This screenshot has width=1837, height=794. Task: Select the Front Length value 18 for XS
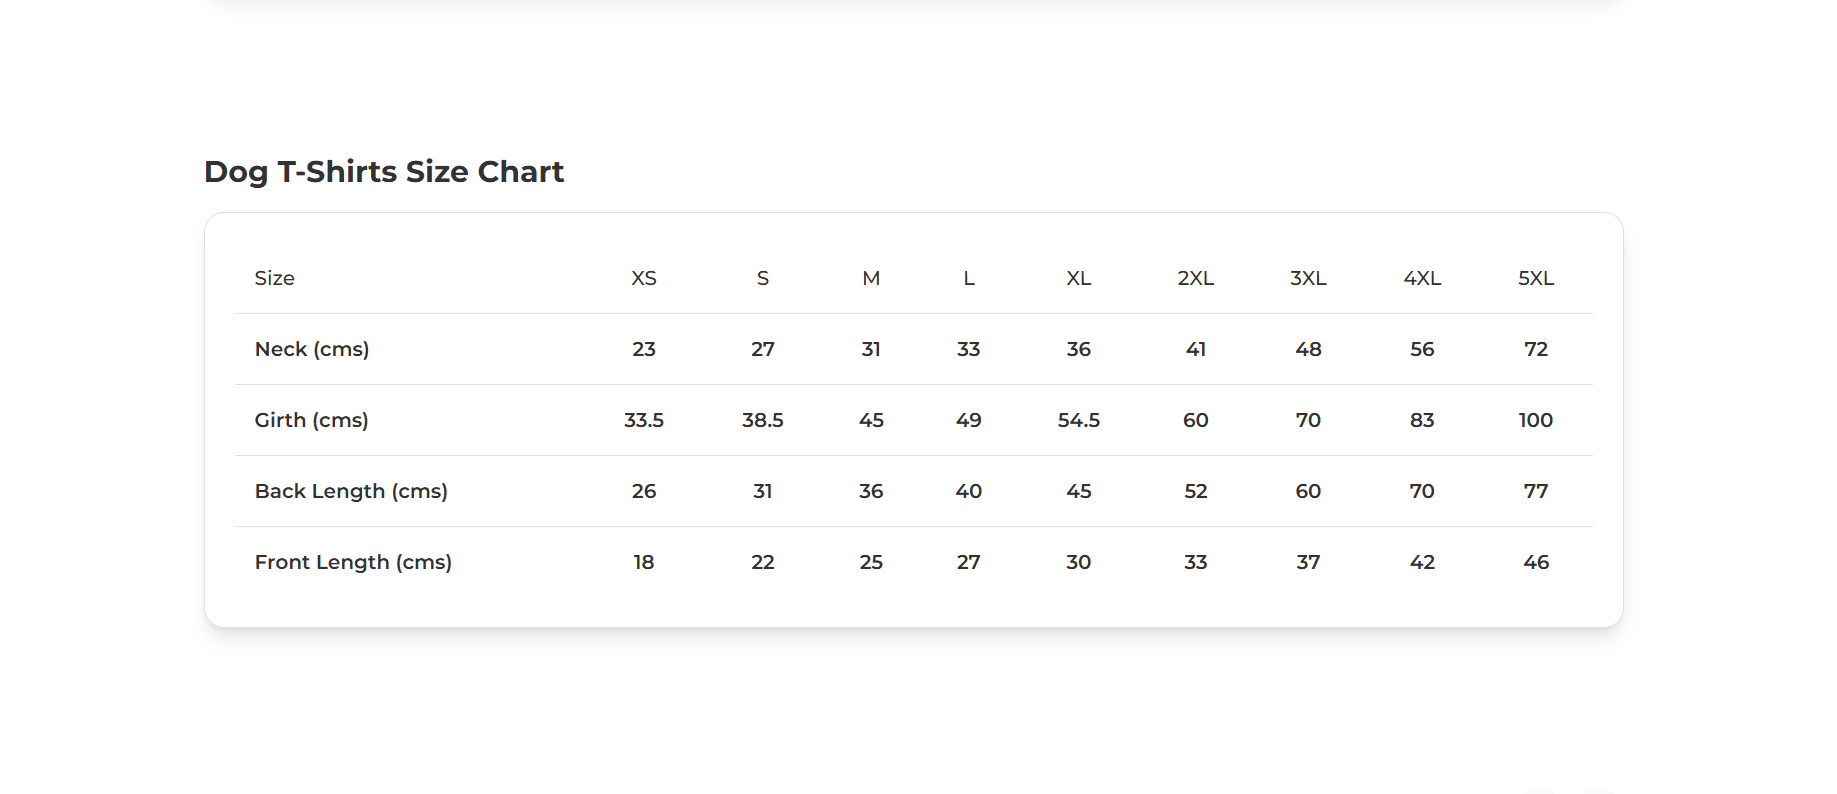[644, 562]
